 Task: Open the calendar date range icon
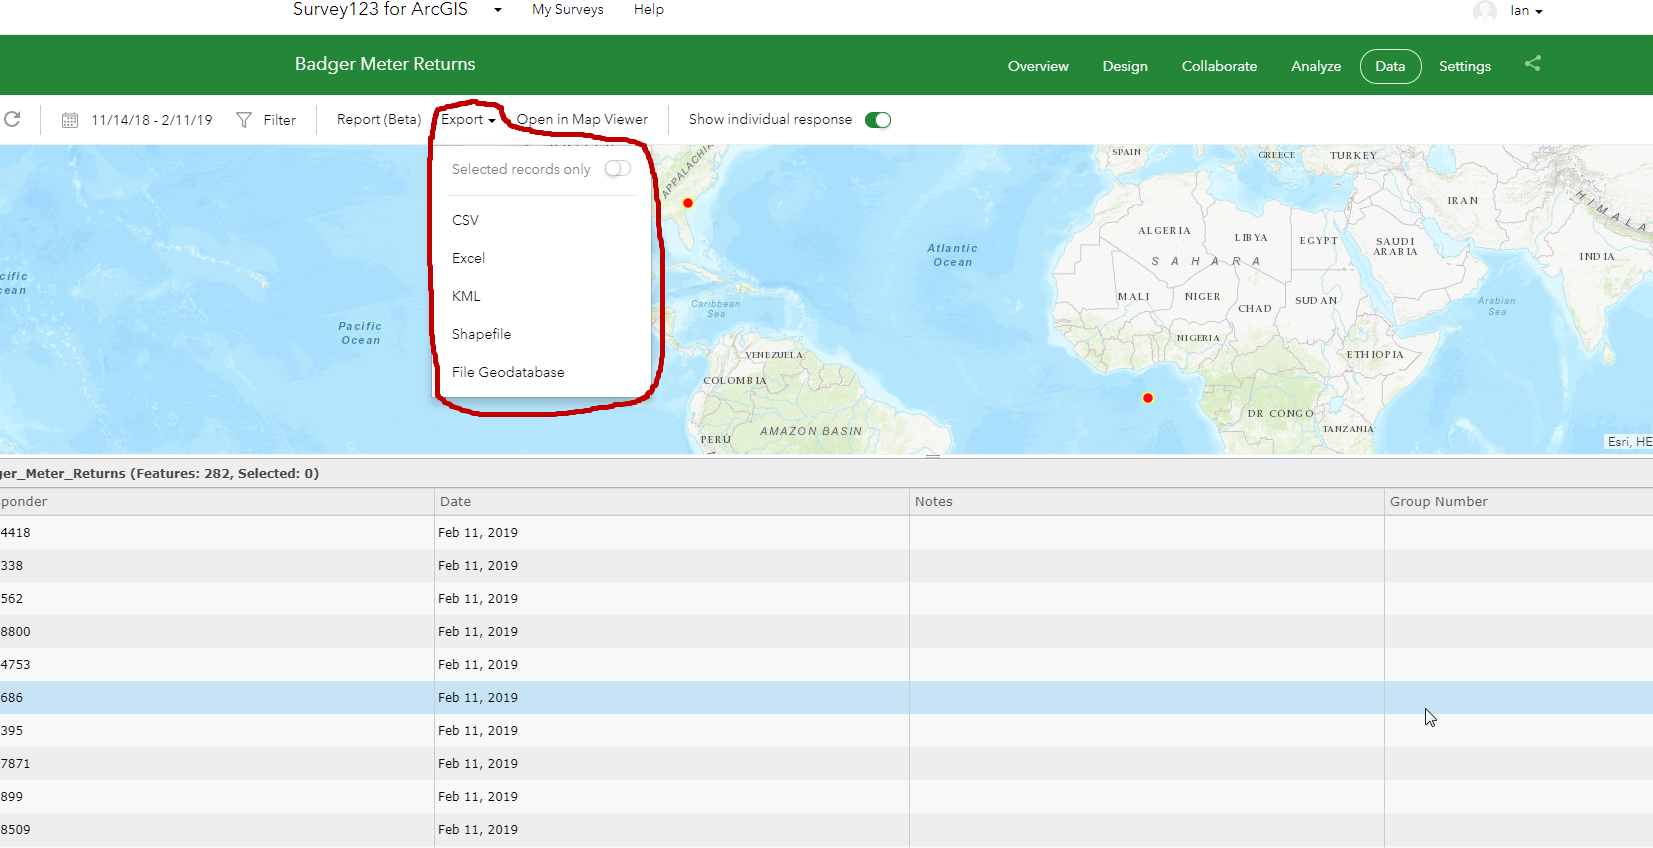click(x=70, y=120)
